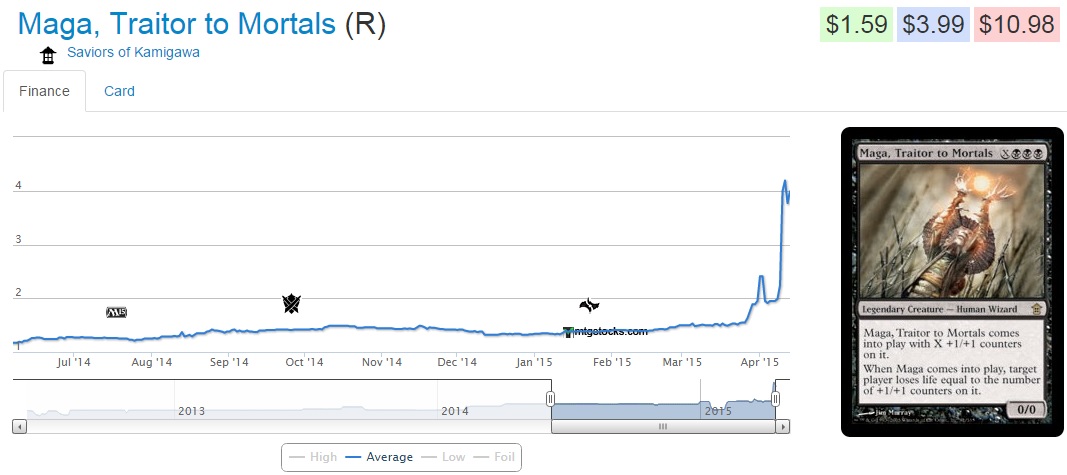The image size is (1067, 475).
Task: Toggle the High price series
Action: click(x=312, y=457)
